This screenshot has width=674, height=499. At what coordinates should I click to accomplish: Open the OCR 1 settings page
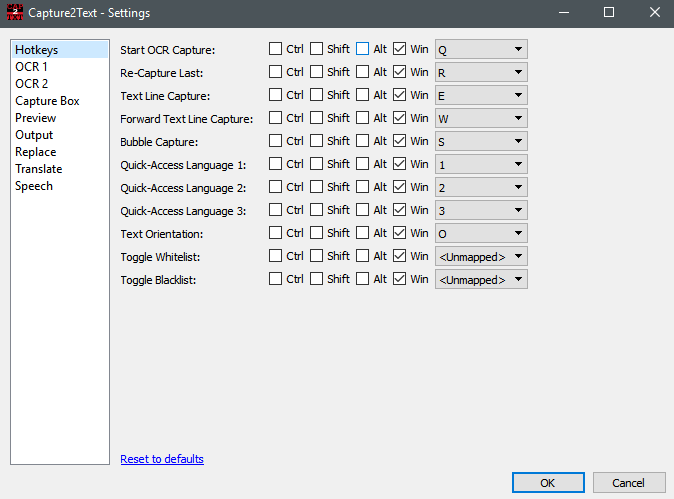point(60,67)
